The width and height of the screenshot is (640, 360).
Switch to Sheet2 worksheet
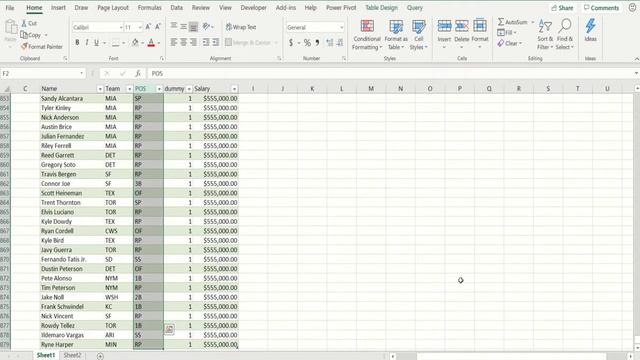point(72,355)
